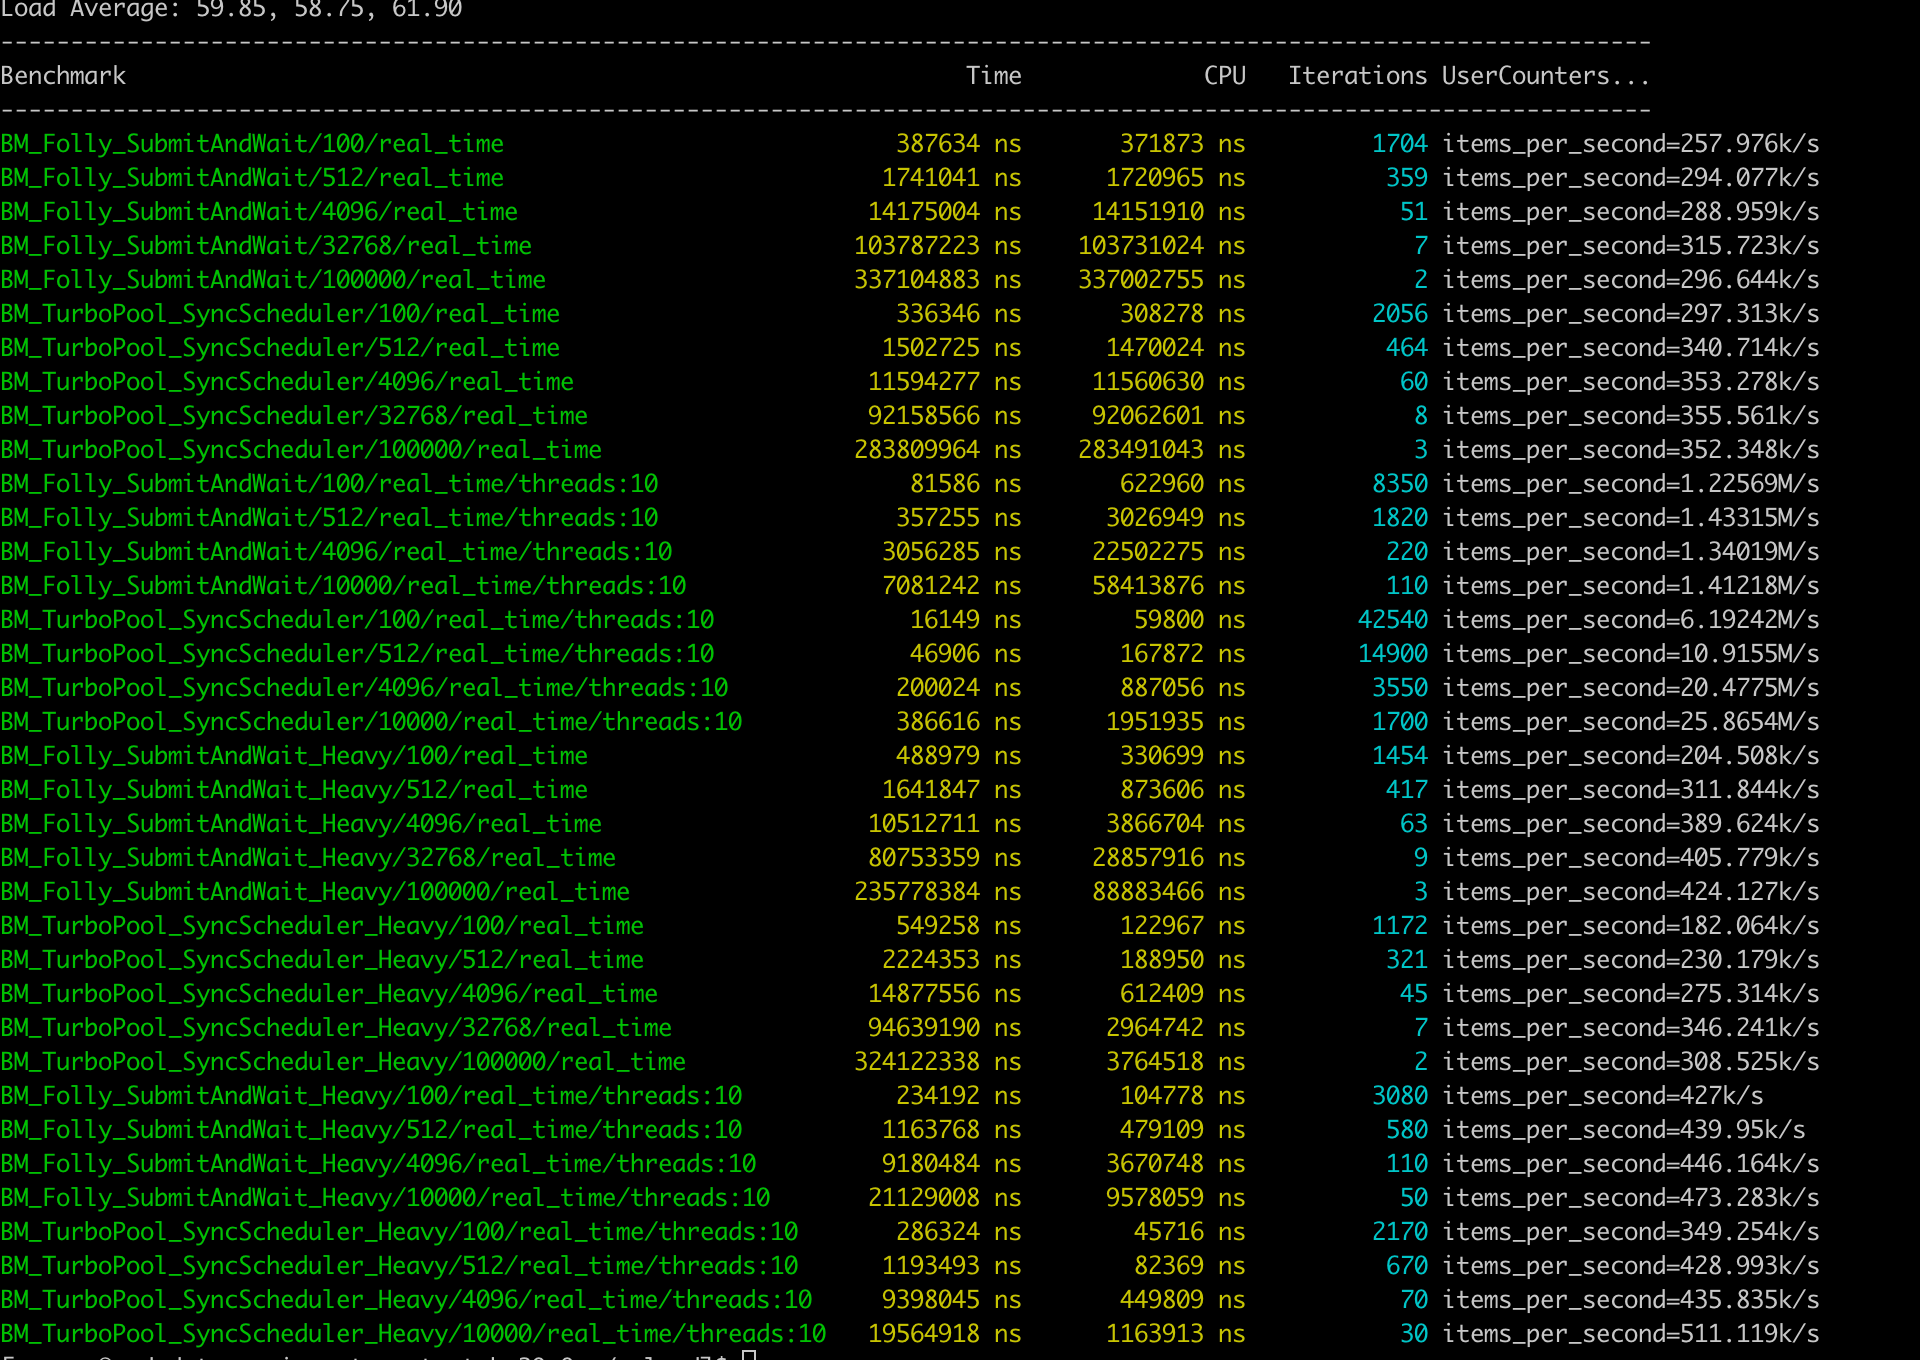Image resolution: width=1920 pixels, height=1360 pixels.
Task: Click the Load Average text line
Action: 231,10
